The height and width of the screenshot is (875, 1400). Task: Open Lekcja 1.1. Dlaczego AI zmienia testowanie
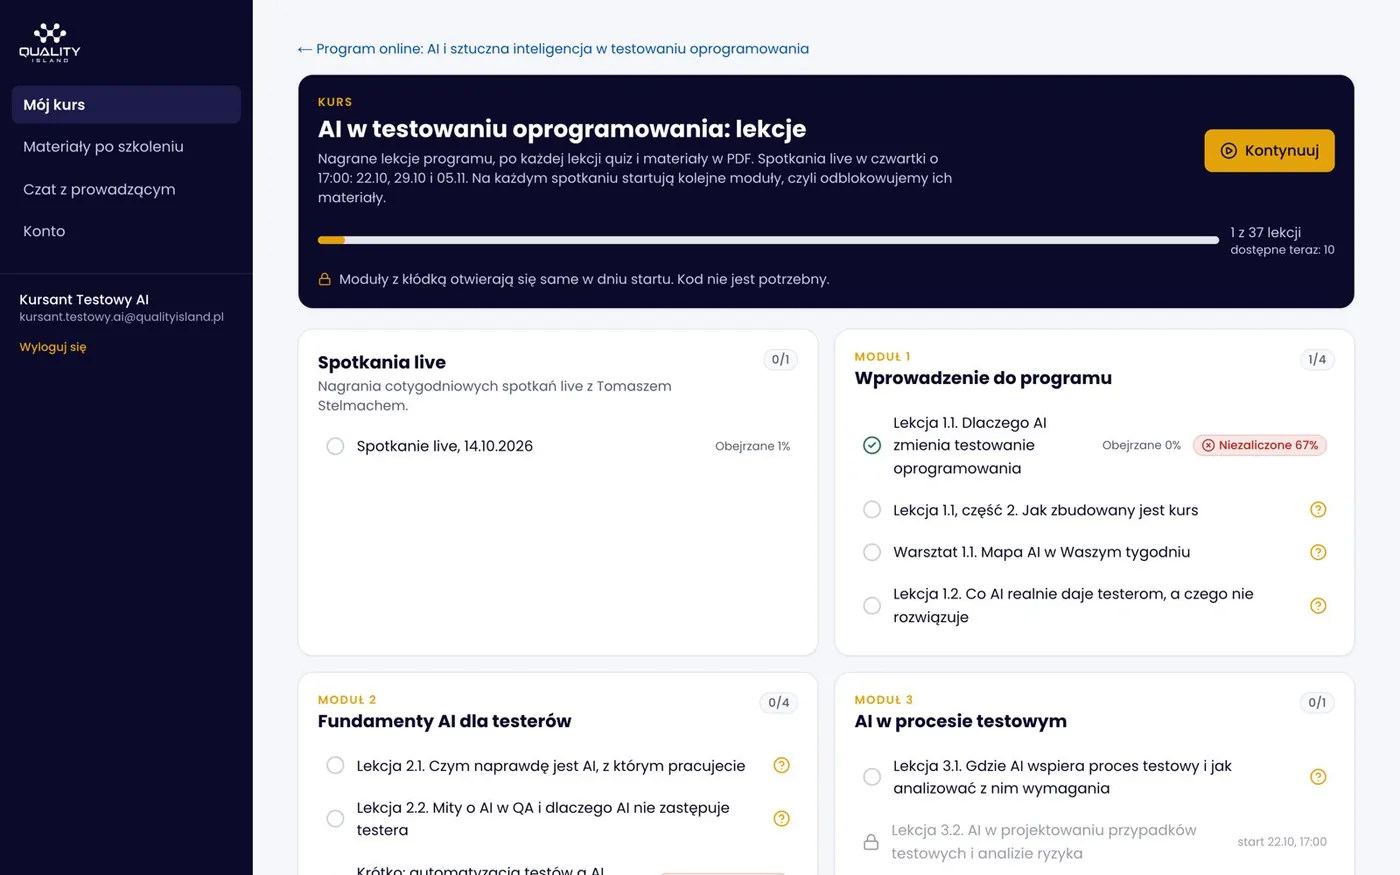tap(969, 445)
